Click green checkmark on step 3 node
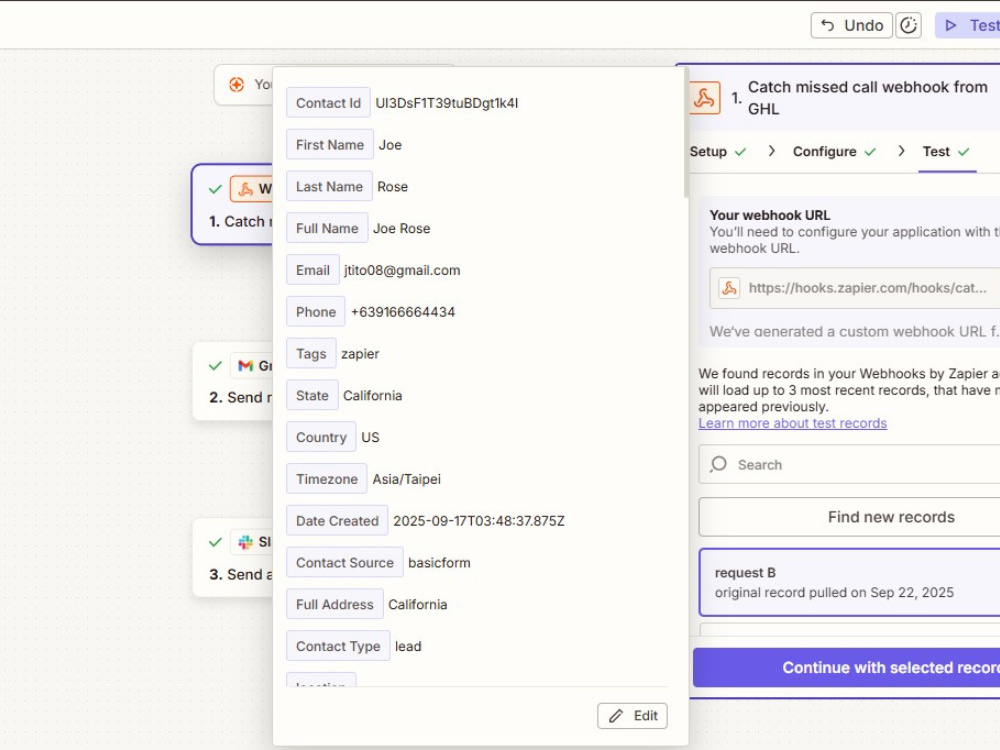1000x750 pixels. (x=216, y=542)
